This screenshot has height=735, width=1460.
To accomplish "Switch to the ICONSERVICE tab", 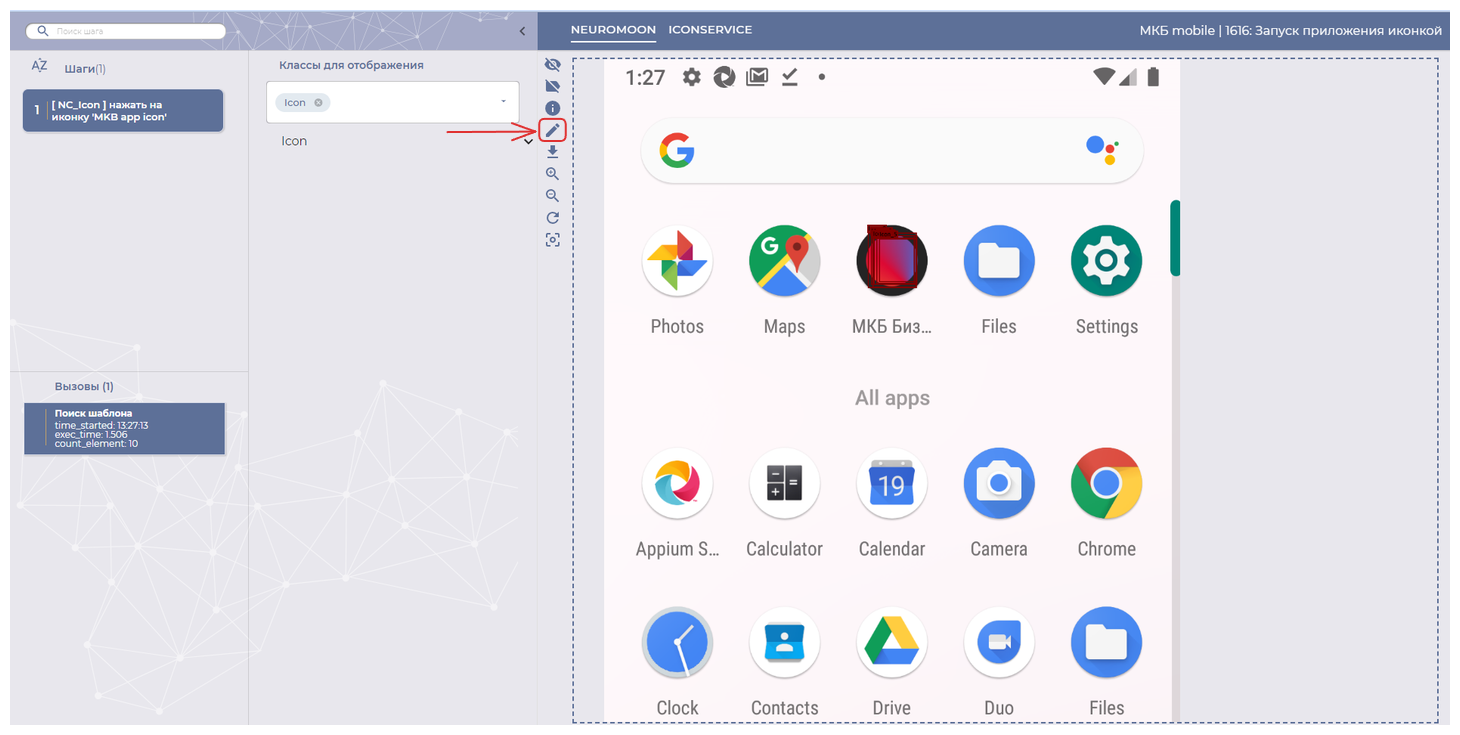I will click(710, 30).
